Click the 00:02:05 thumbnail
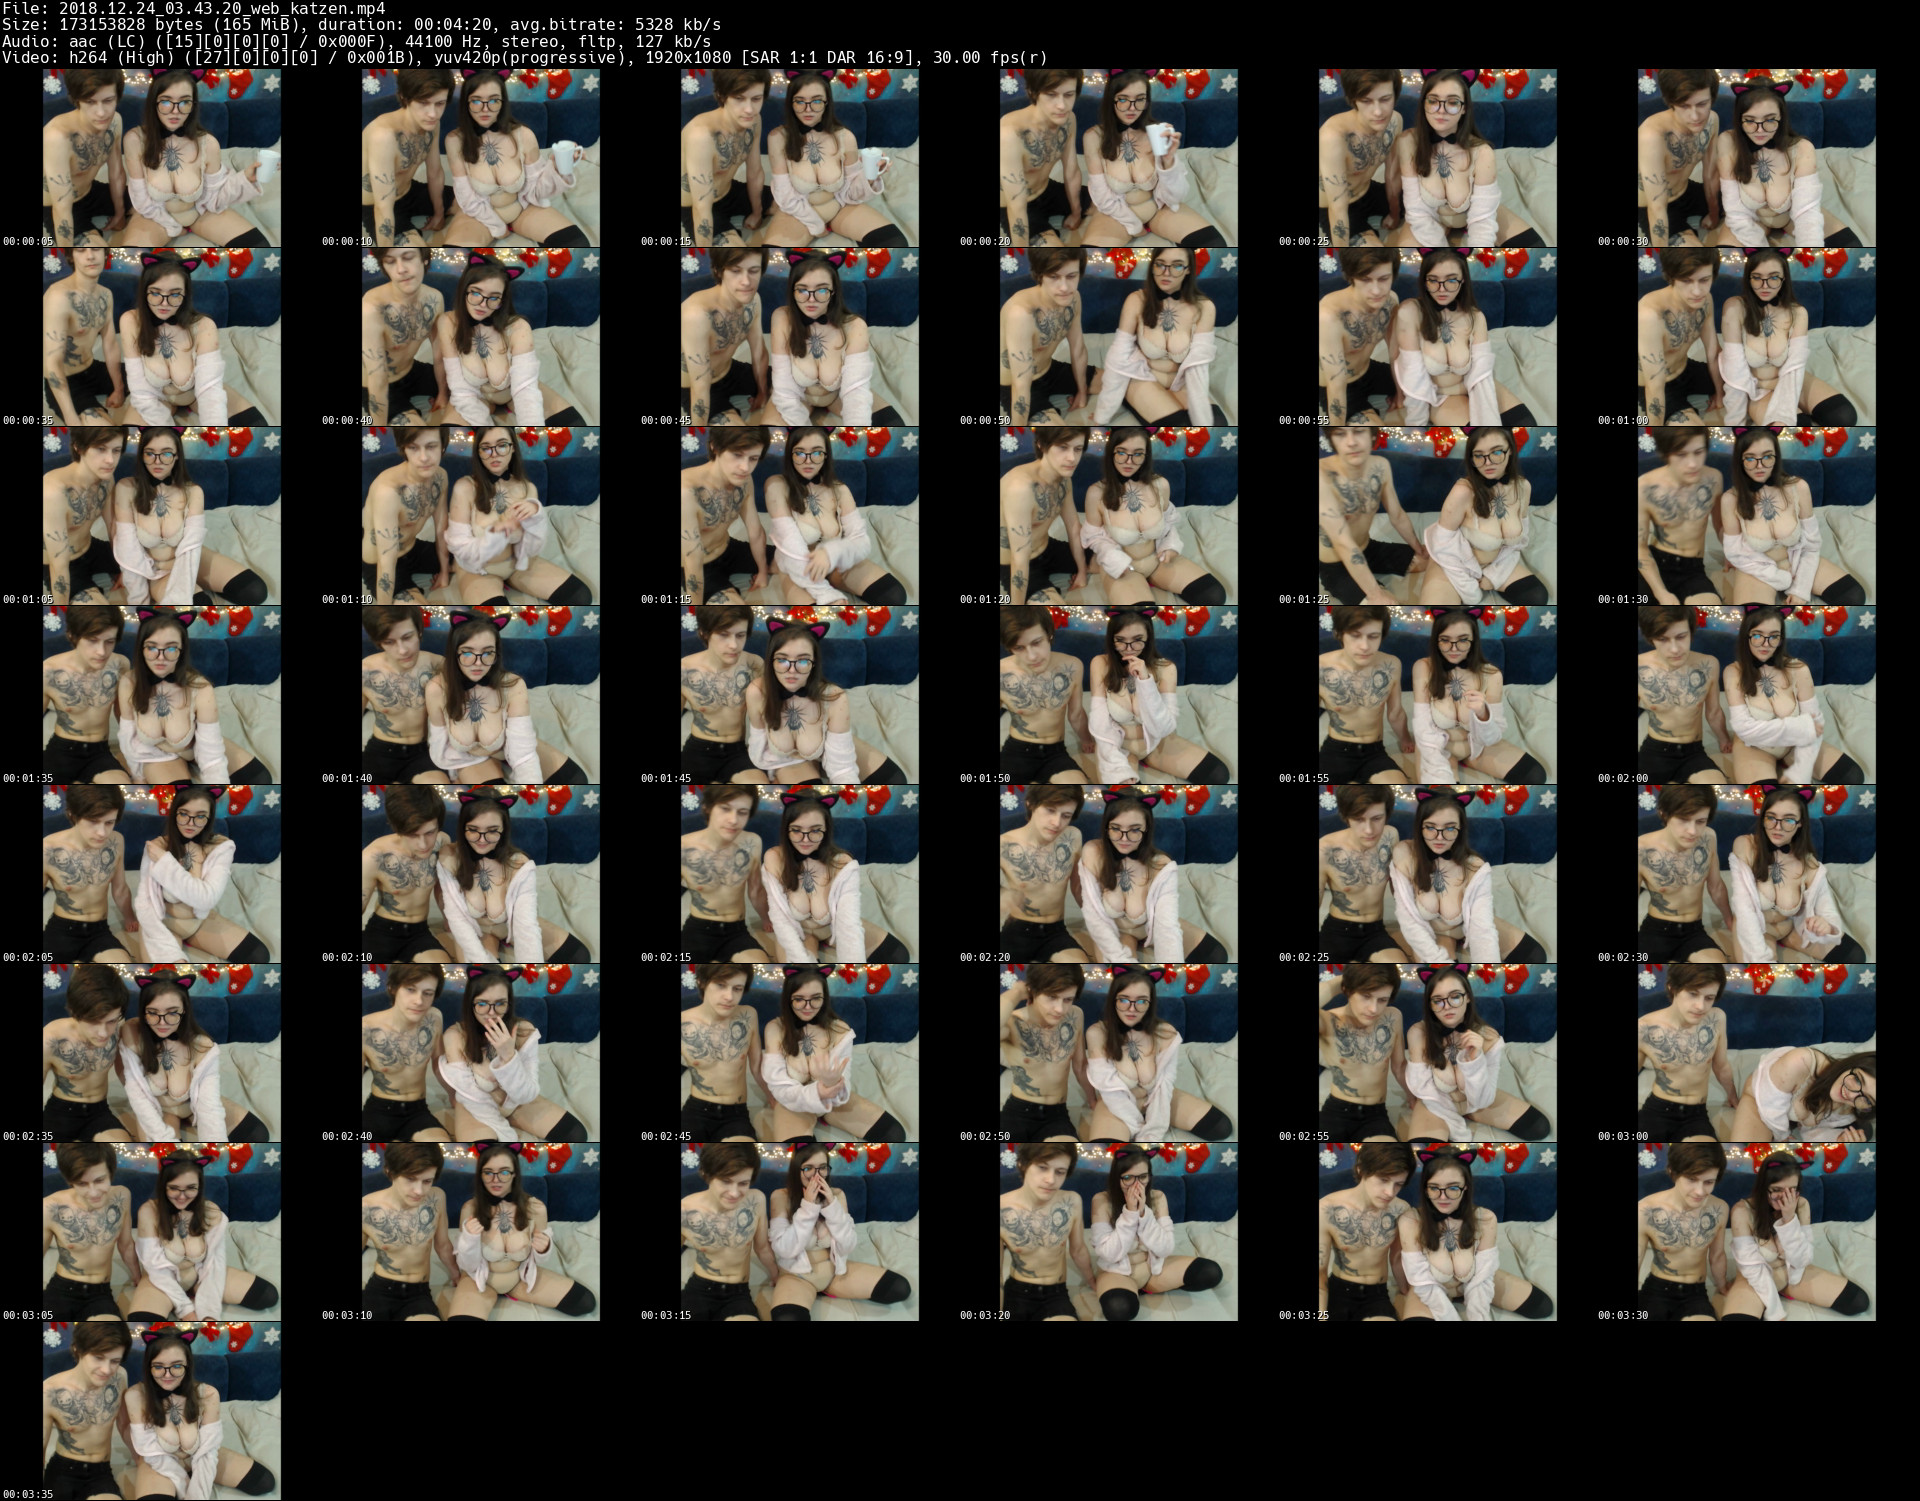 (x=162, y=874)
